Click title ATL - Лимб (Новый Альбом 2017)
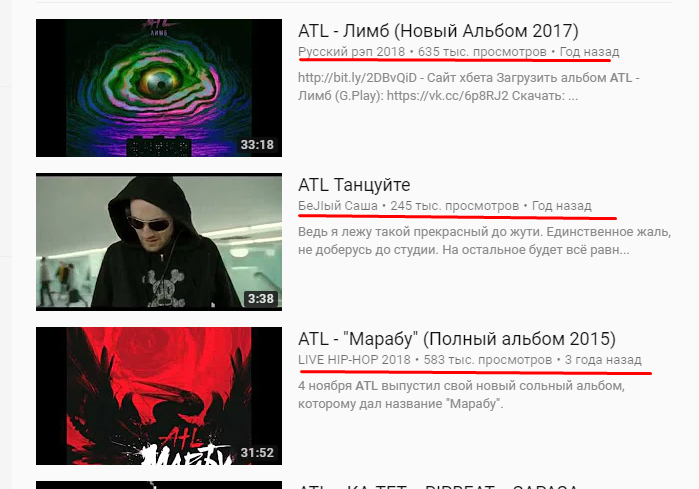Viewport: 699px width, 489px height. [x=438, y=31]
